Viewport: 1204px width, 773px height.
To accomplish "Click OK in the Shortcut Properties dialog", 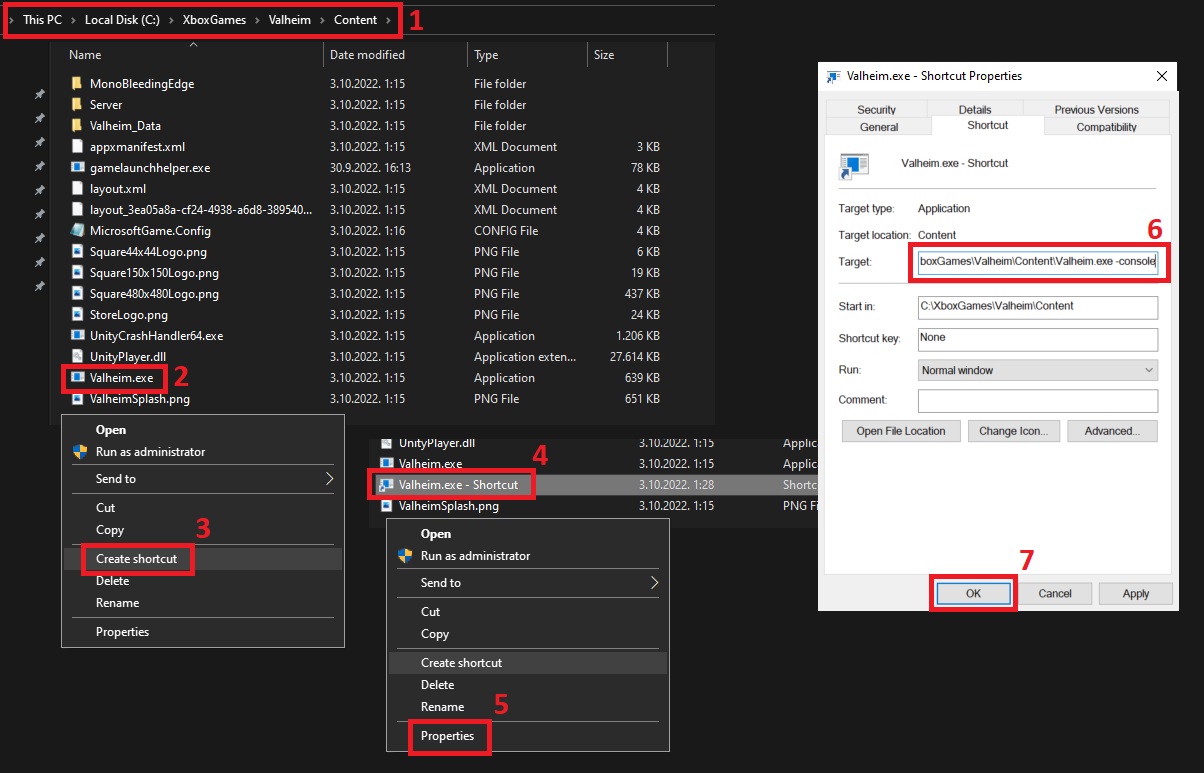I will [x=974, y=593].
